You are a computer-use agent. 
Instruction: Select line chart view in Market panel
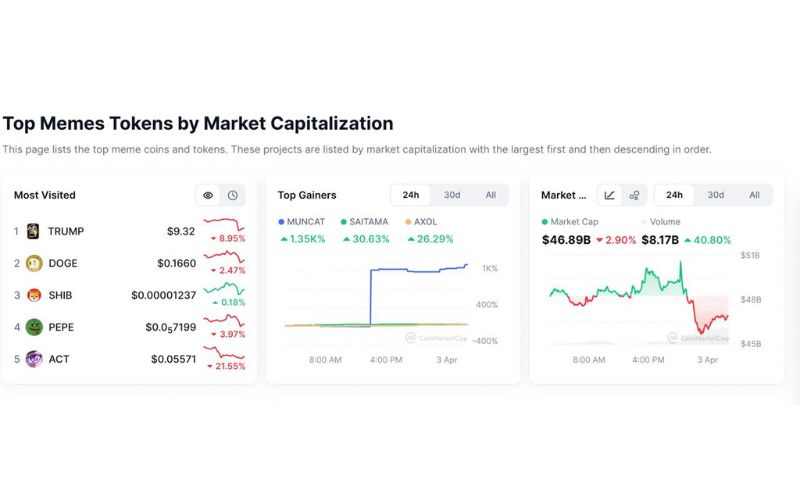tap(610, 195)
